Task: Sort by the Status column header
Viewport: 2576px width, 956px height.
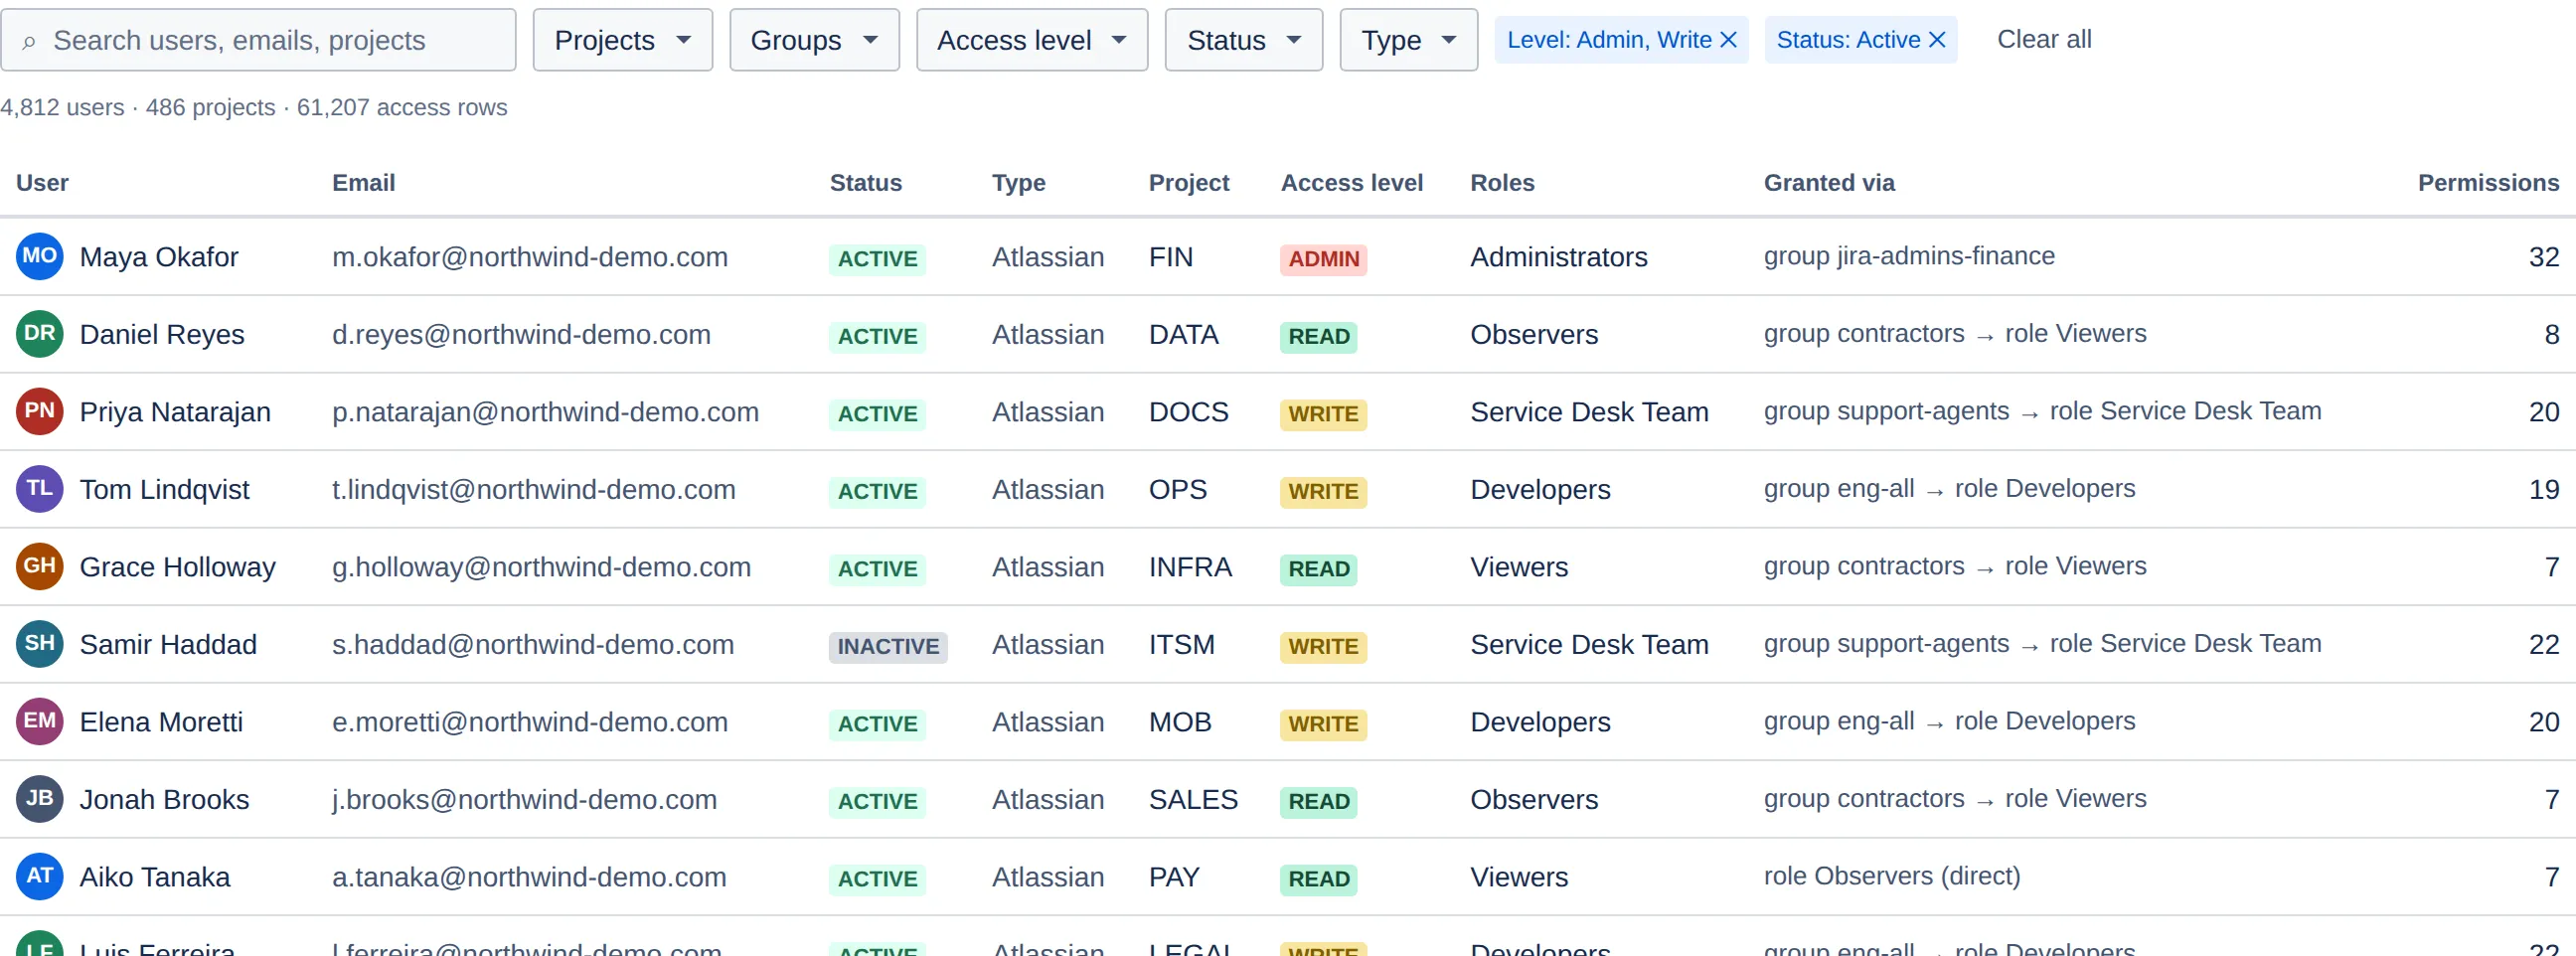Action: [865, 183]
